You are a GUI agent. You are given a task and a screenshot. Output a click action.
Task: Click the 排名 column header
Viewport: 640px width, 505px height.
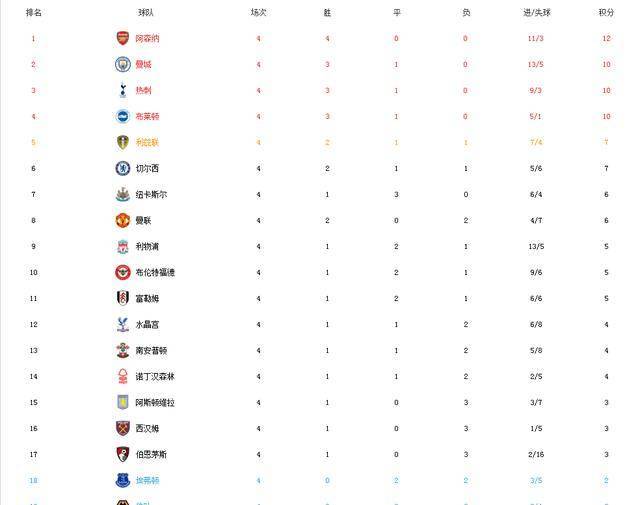point(33,13)
